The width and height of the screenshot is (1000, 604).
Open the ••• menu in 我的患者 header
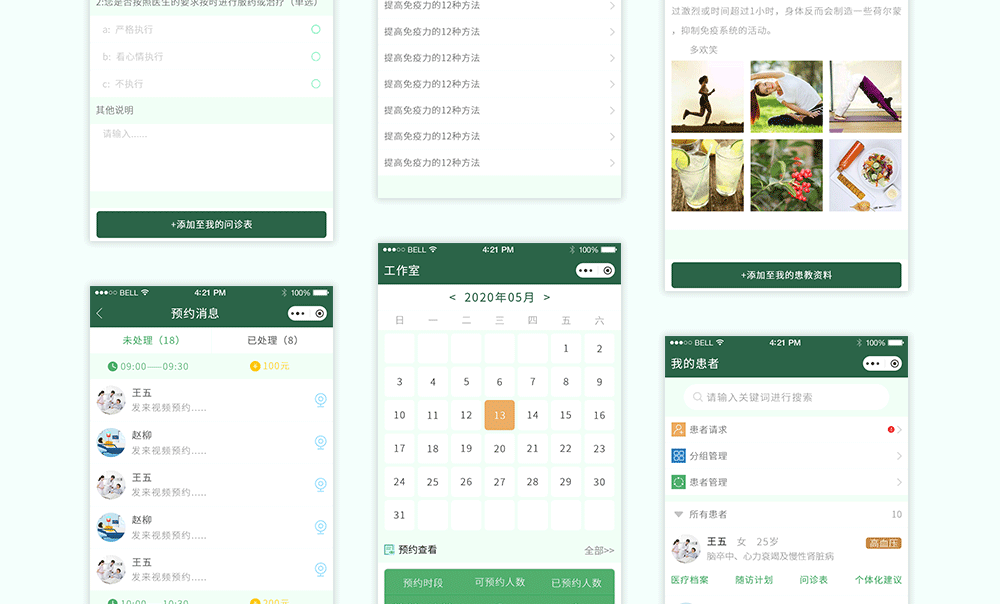pyautogui.click(x=872, y=364)
